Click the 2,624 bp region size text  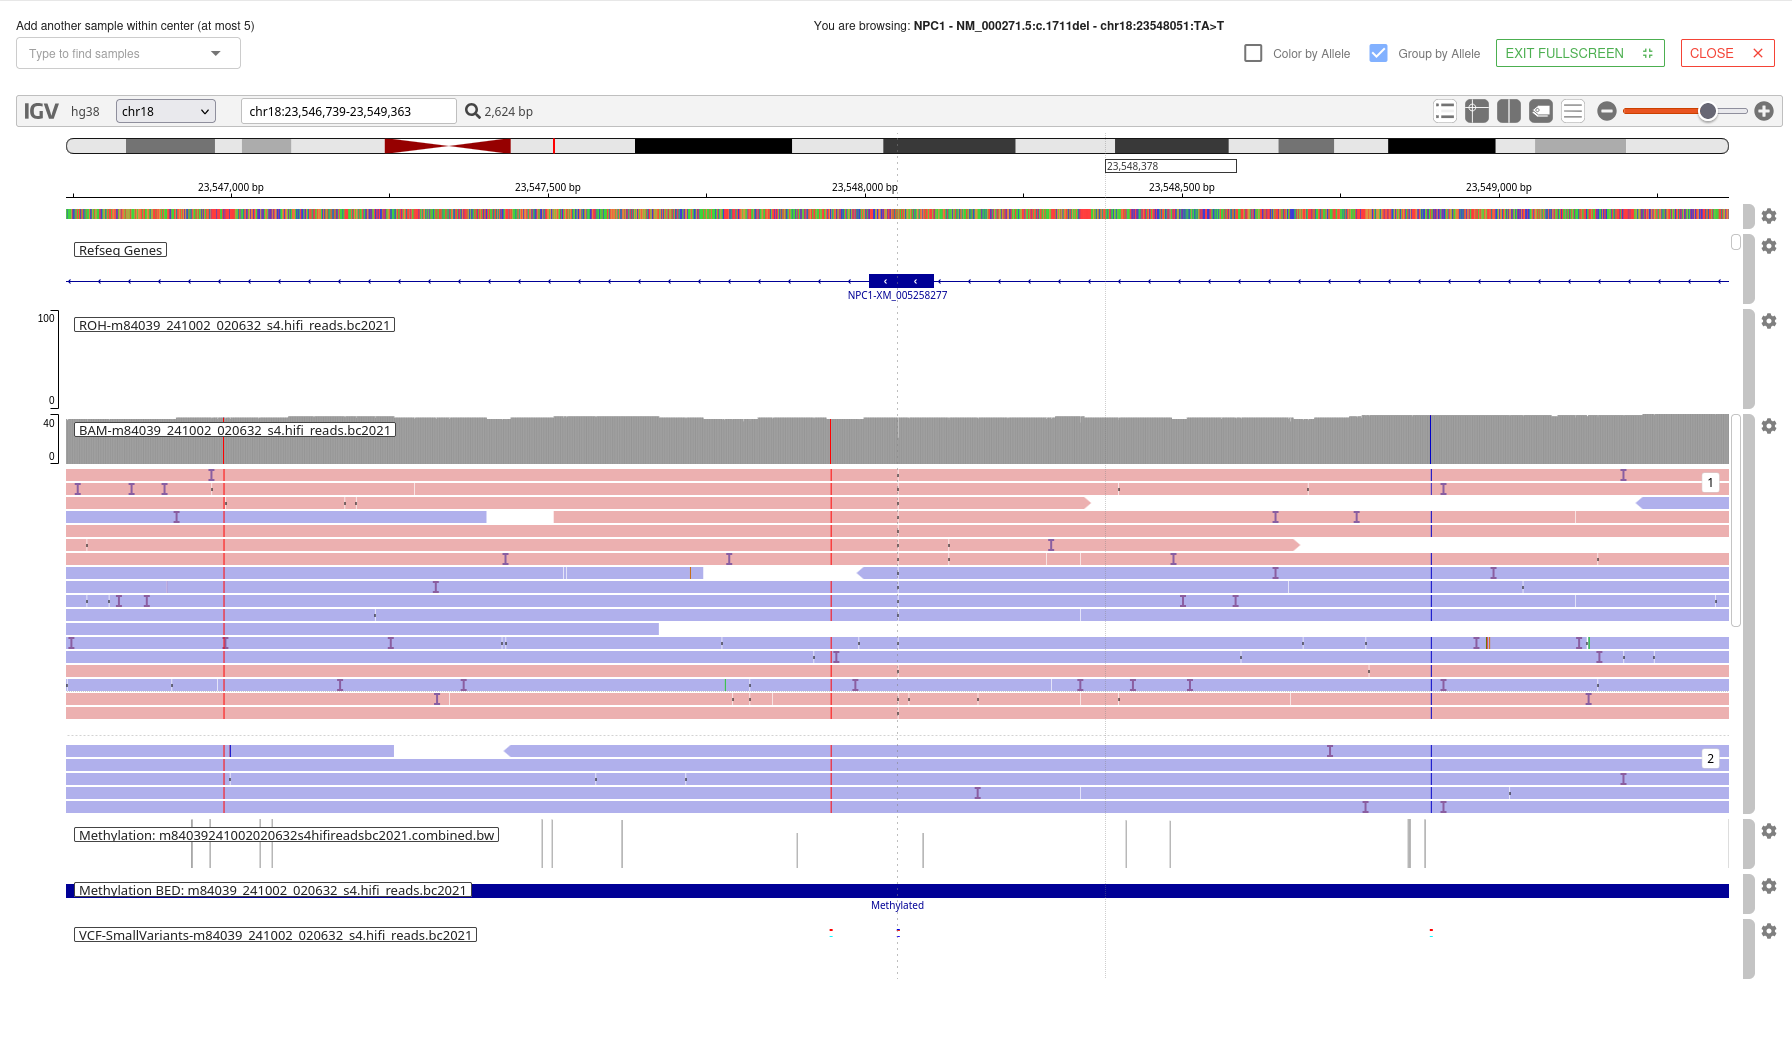(x=509, y=112)
